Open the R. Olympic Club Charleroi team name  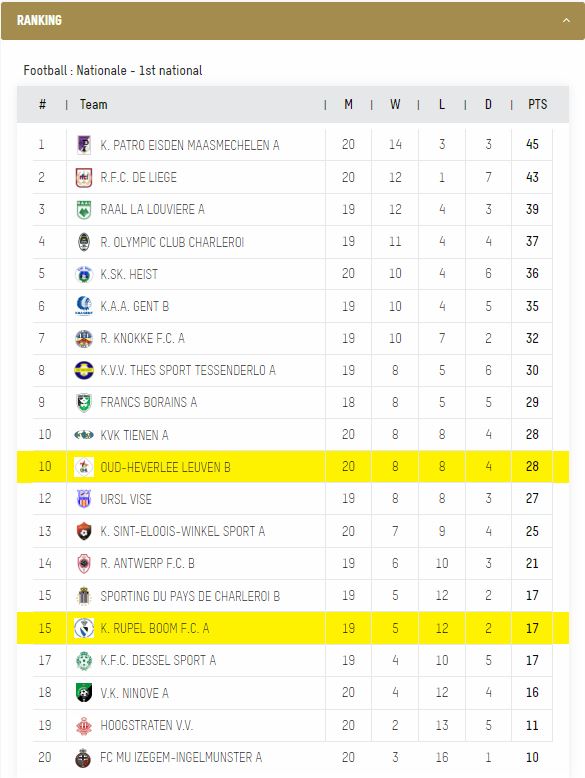click(x=172, y=242)
